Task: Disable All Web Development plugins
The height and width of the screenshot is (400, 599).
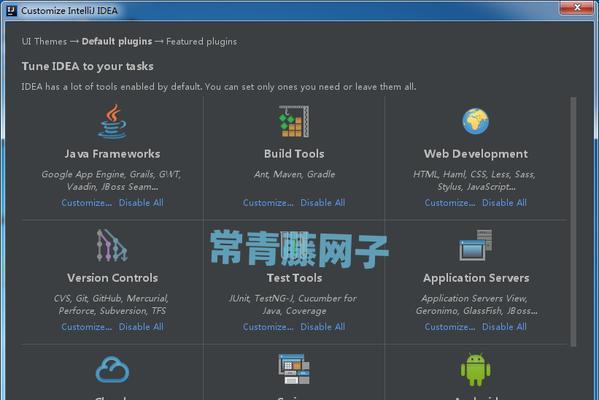Action: 504,203
